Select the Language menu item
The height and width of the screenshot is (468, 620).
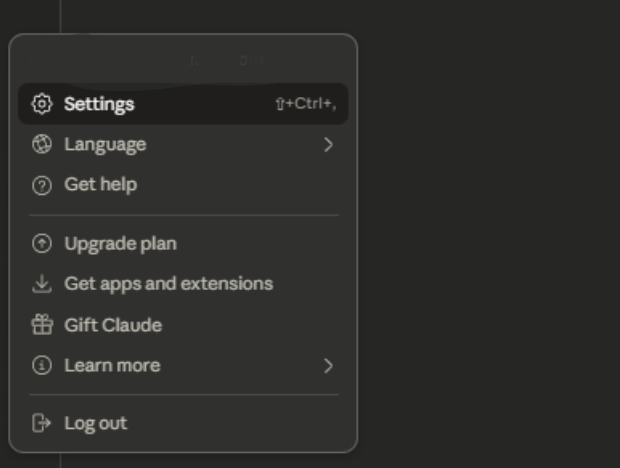pos(105,144)
